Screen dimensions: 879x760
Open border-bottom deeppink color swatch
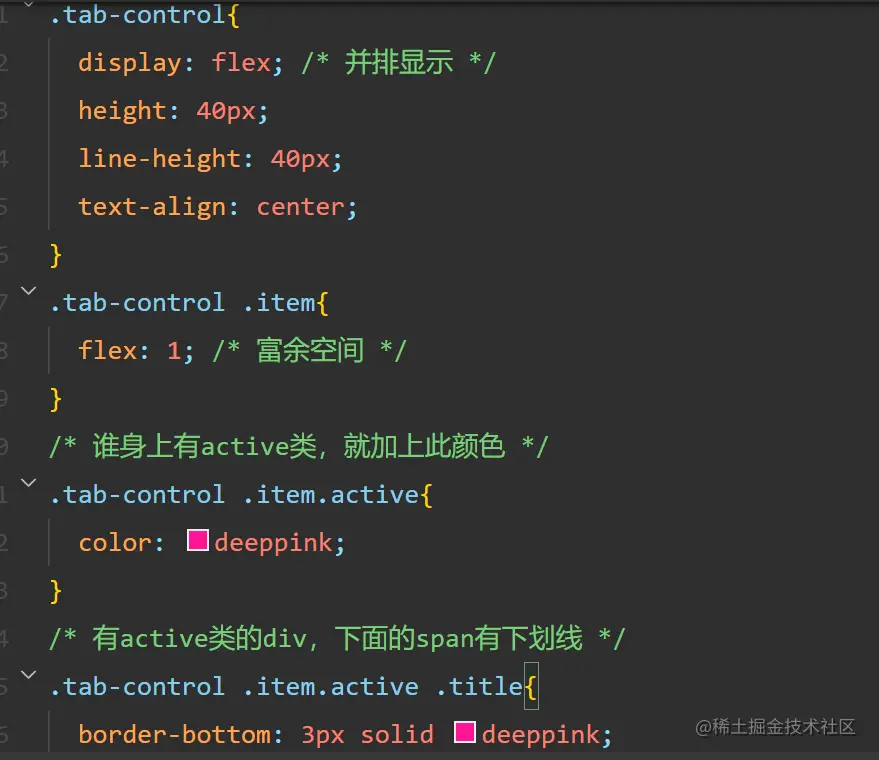coord(465,732)
